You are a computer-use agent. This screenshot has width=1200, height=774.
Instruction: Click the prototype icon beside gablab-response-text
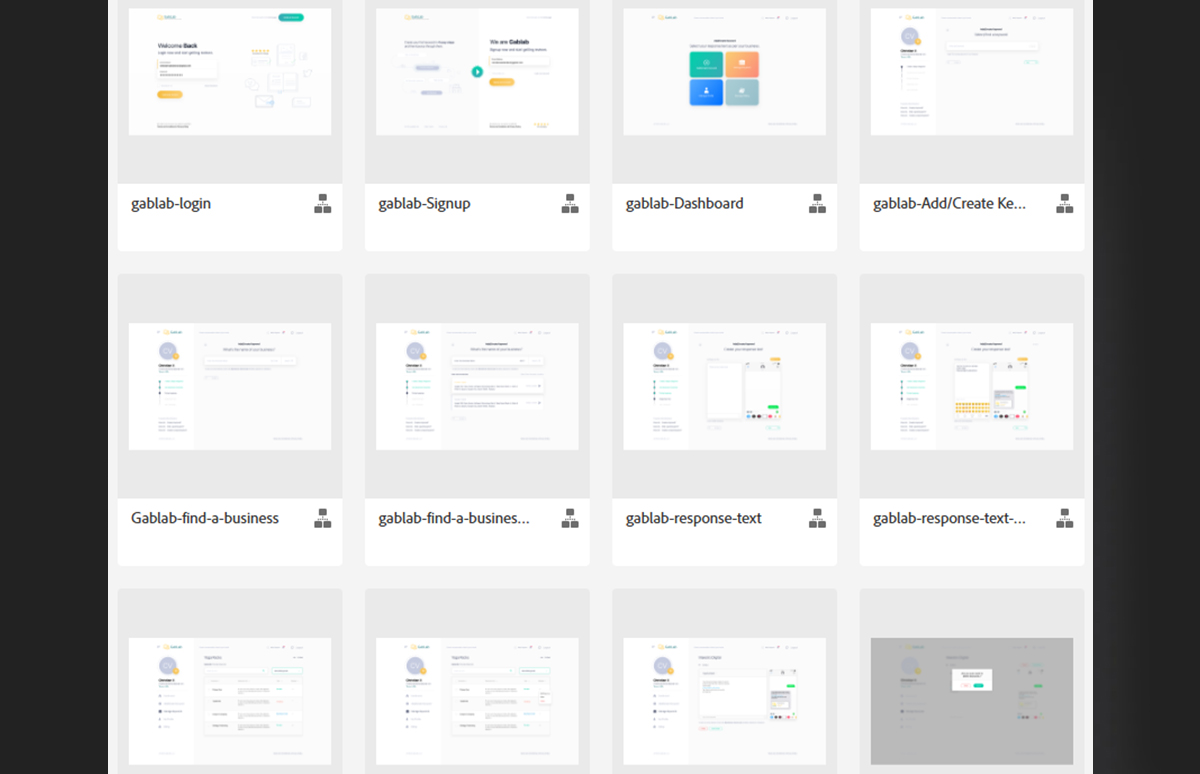818,518
